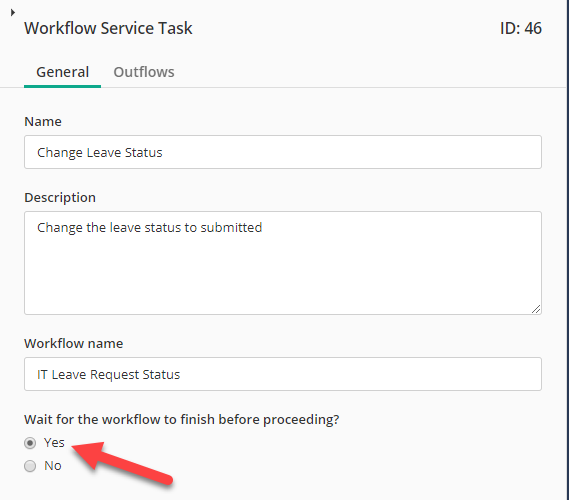Click the green underline beneath General tab
This screenshot has width=569, height=500.
(x=62, y=86)
